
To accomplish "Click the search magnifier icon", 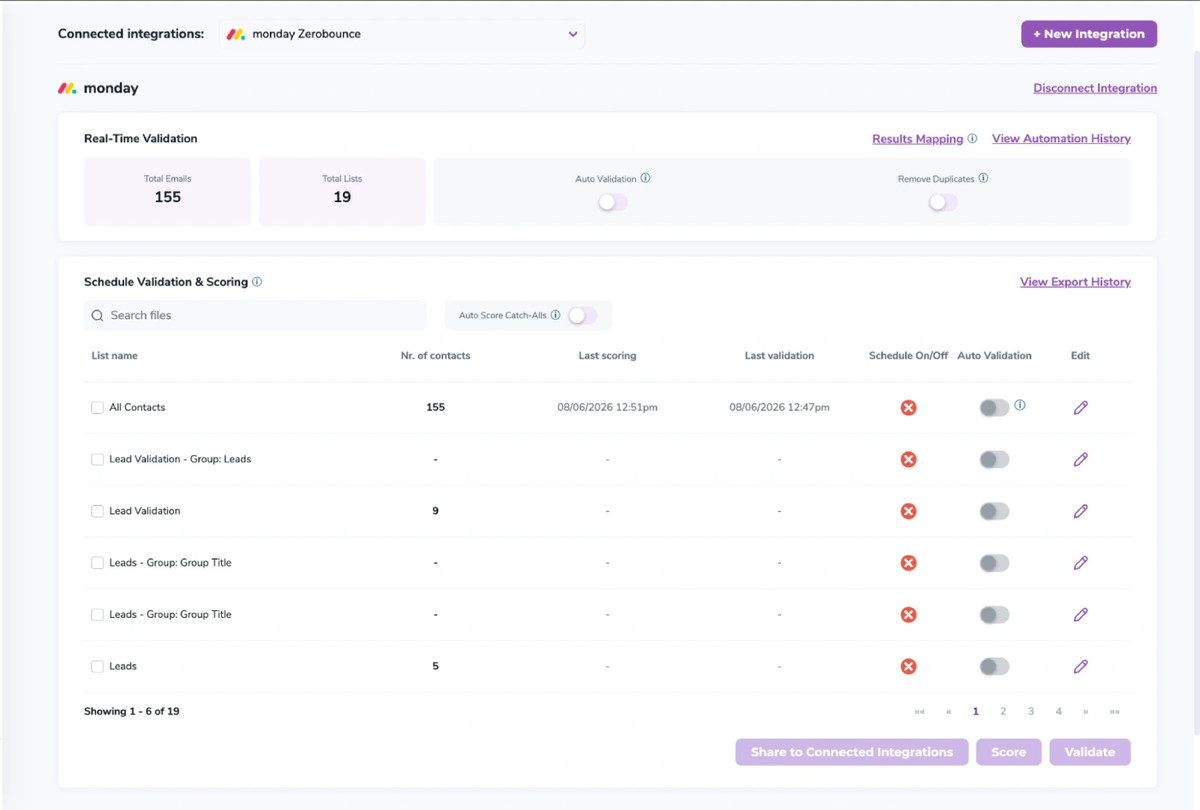I will click(x=97, y=316).
